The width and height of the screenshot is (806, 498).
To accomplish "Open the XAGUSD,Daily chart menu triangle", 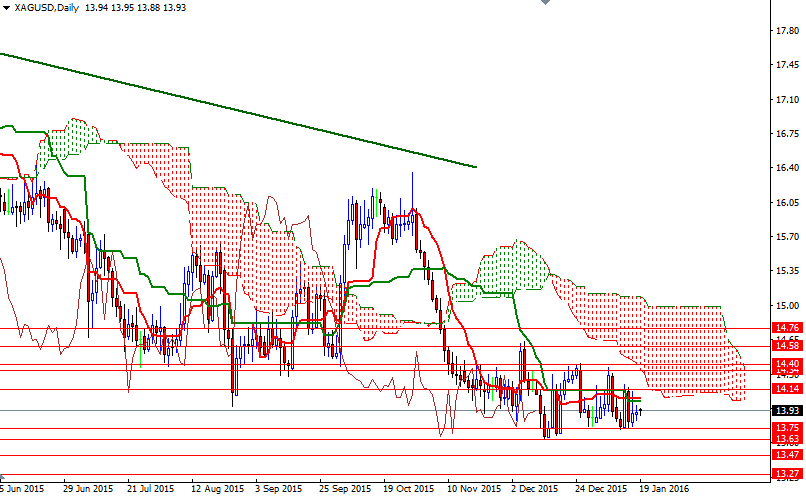I will click(6, 8).
